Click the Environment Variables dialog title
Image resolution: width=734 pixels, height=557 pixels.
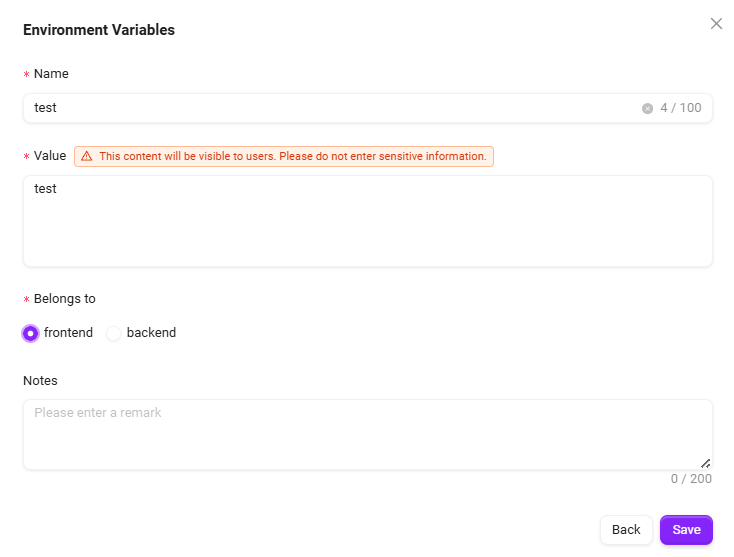click(99, 30)
